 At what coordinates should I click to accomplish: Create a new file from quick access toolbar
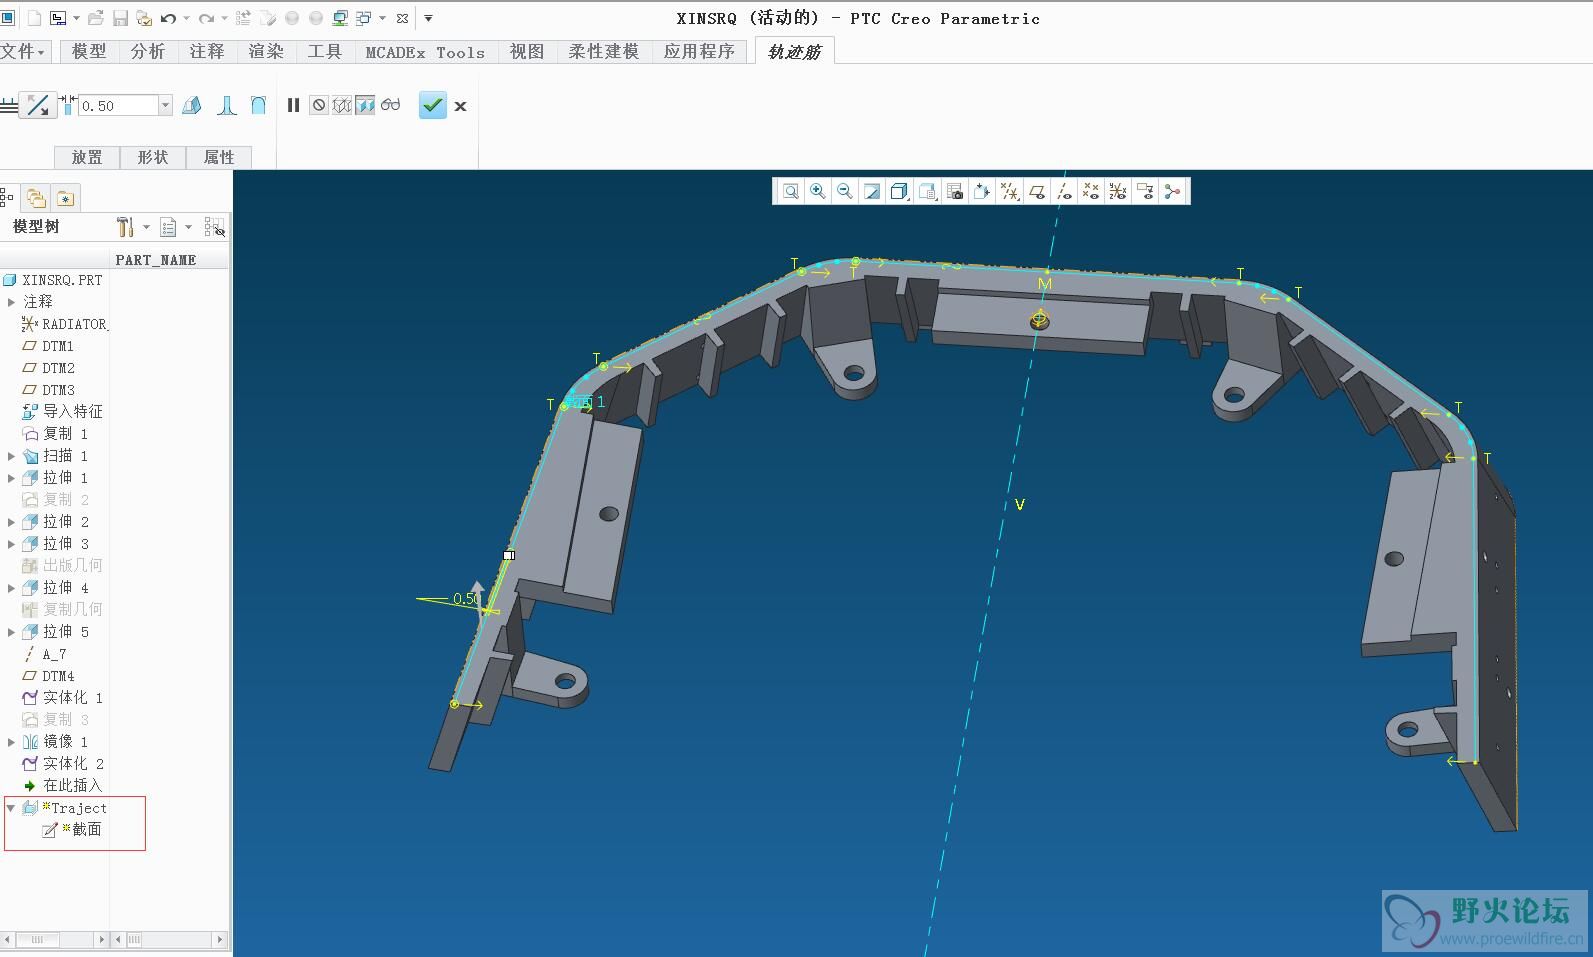pyautogui.click(x=34, y=18)
